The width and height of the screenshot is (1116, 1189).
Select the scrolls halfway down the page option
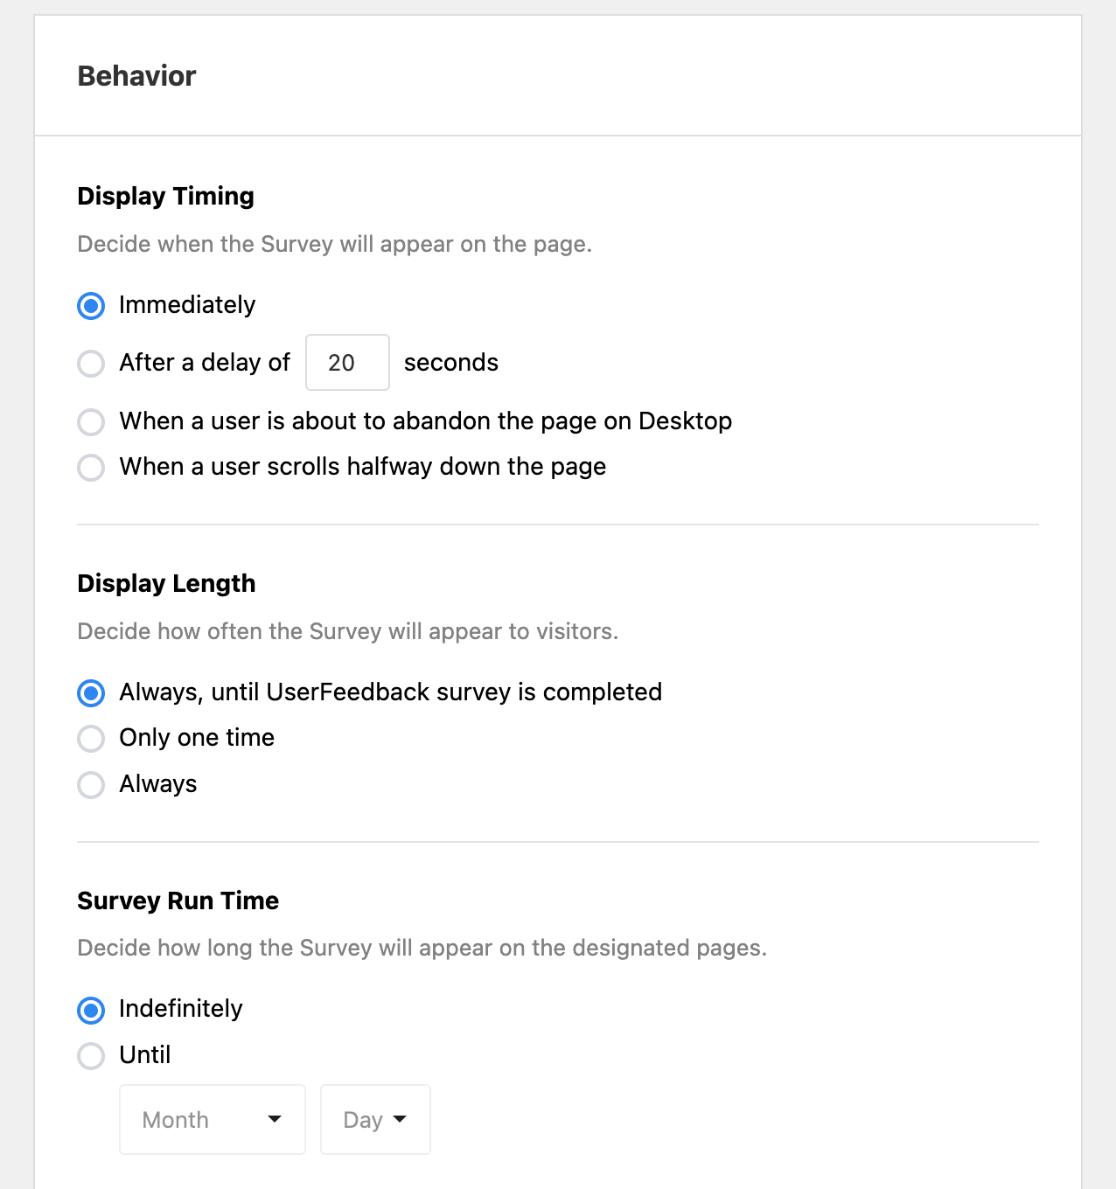coord(91,467)
